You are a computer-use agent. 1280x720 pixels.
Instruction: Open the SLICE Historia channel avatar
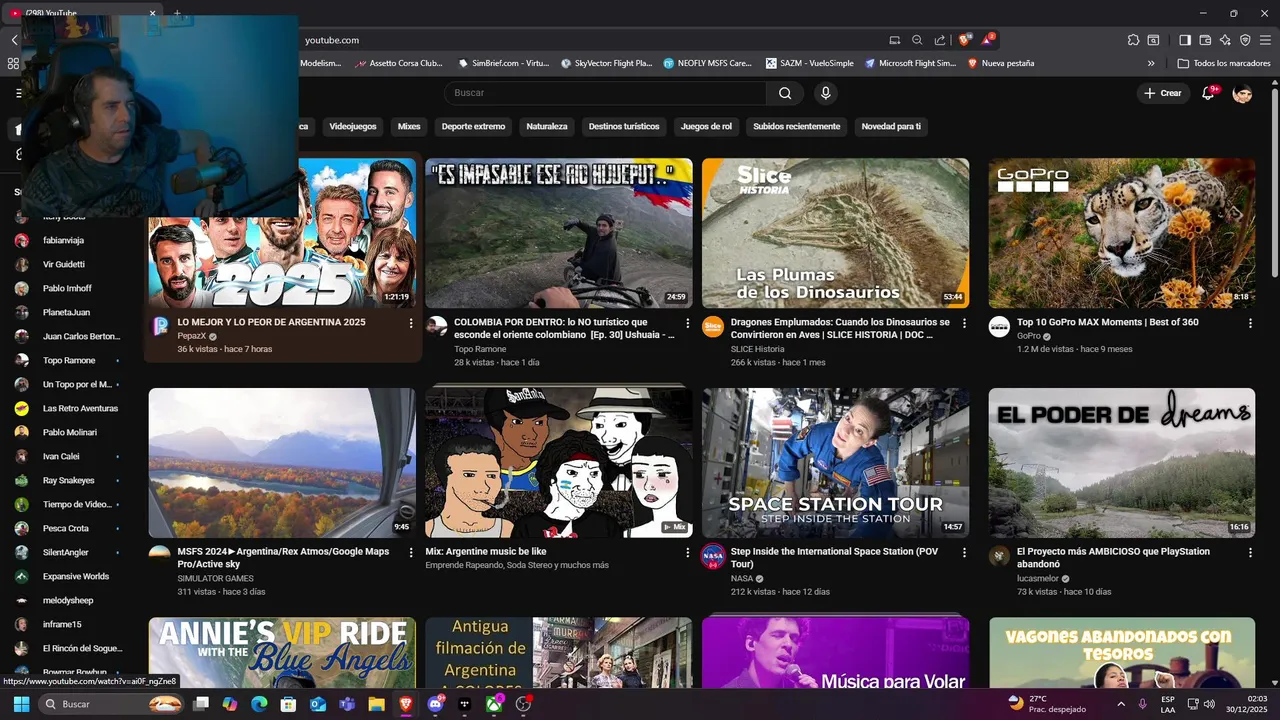click(x=713, y=327)
